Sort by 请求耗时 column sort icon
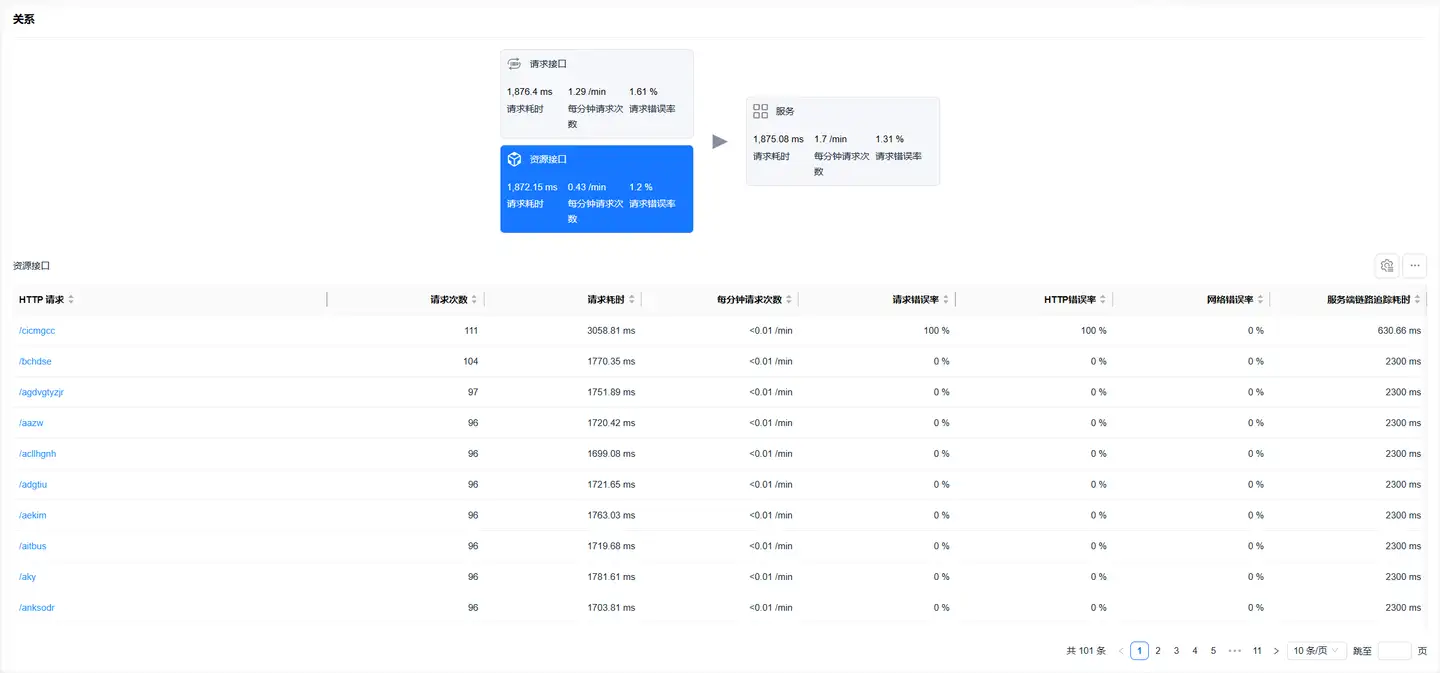 click(631, 299)
